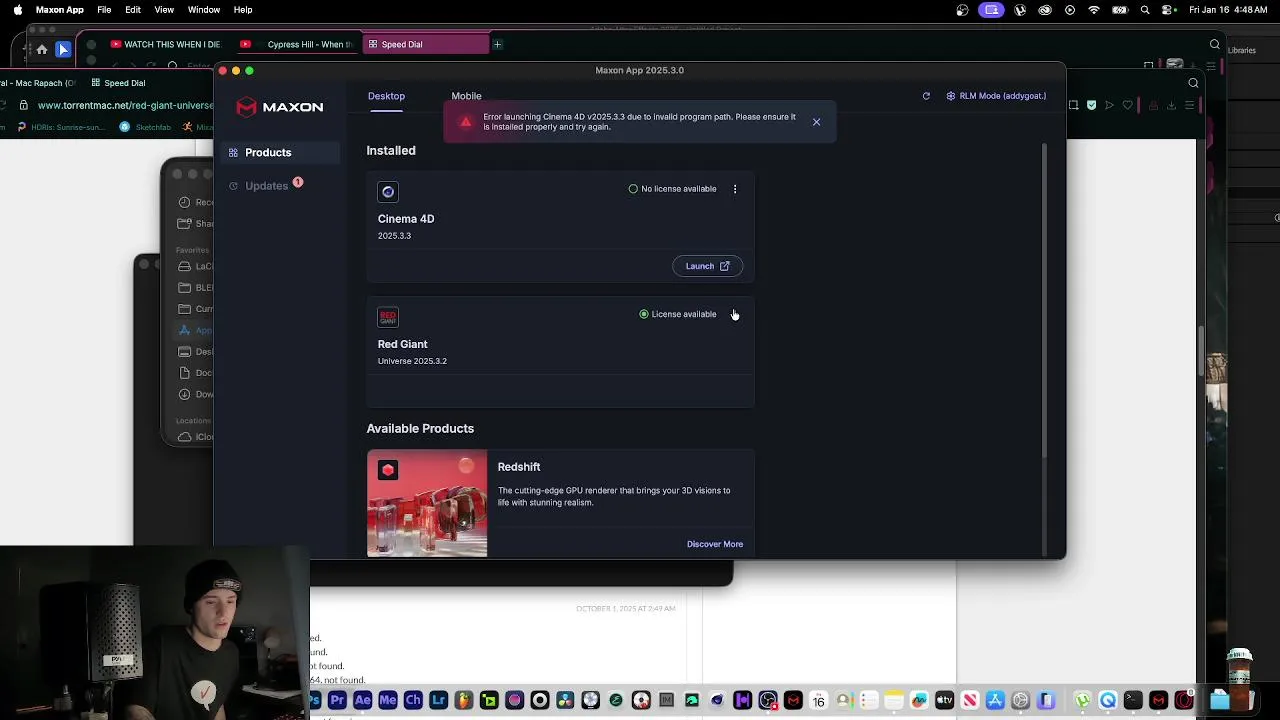Open the Apple menu
This screenshot has width=1280, height=720.
point(17,10)
